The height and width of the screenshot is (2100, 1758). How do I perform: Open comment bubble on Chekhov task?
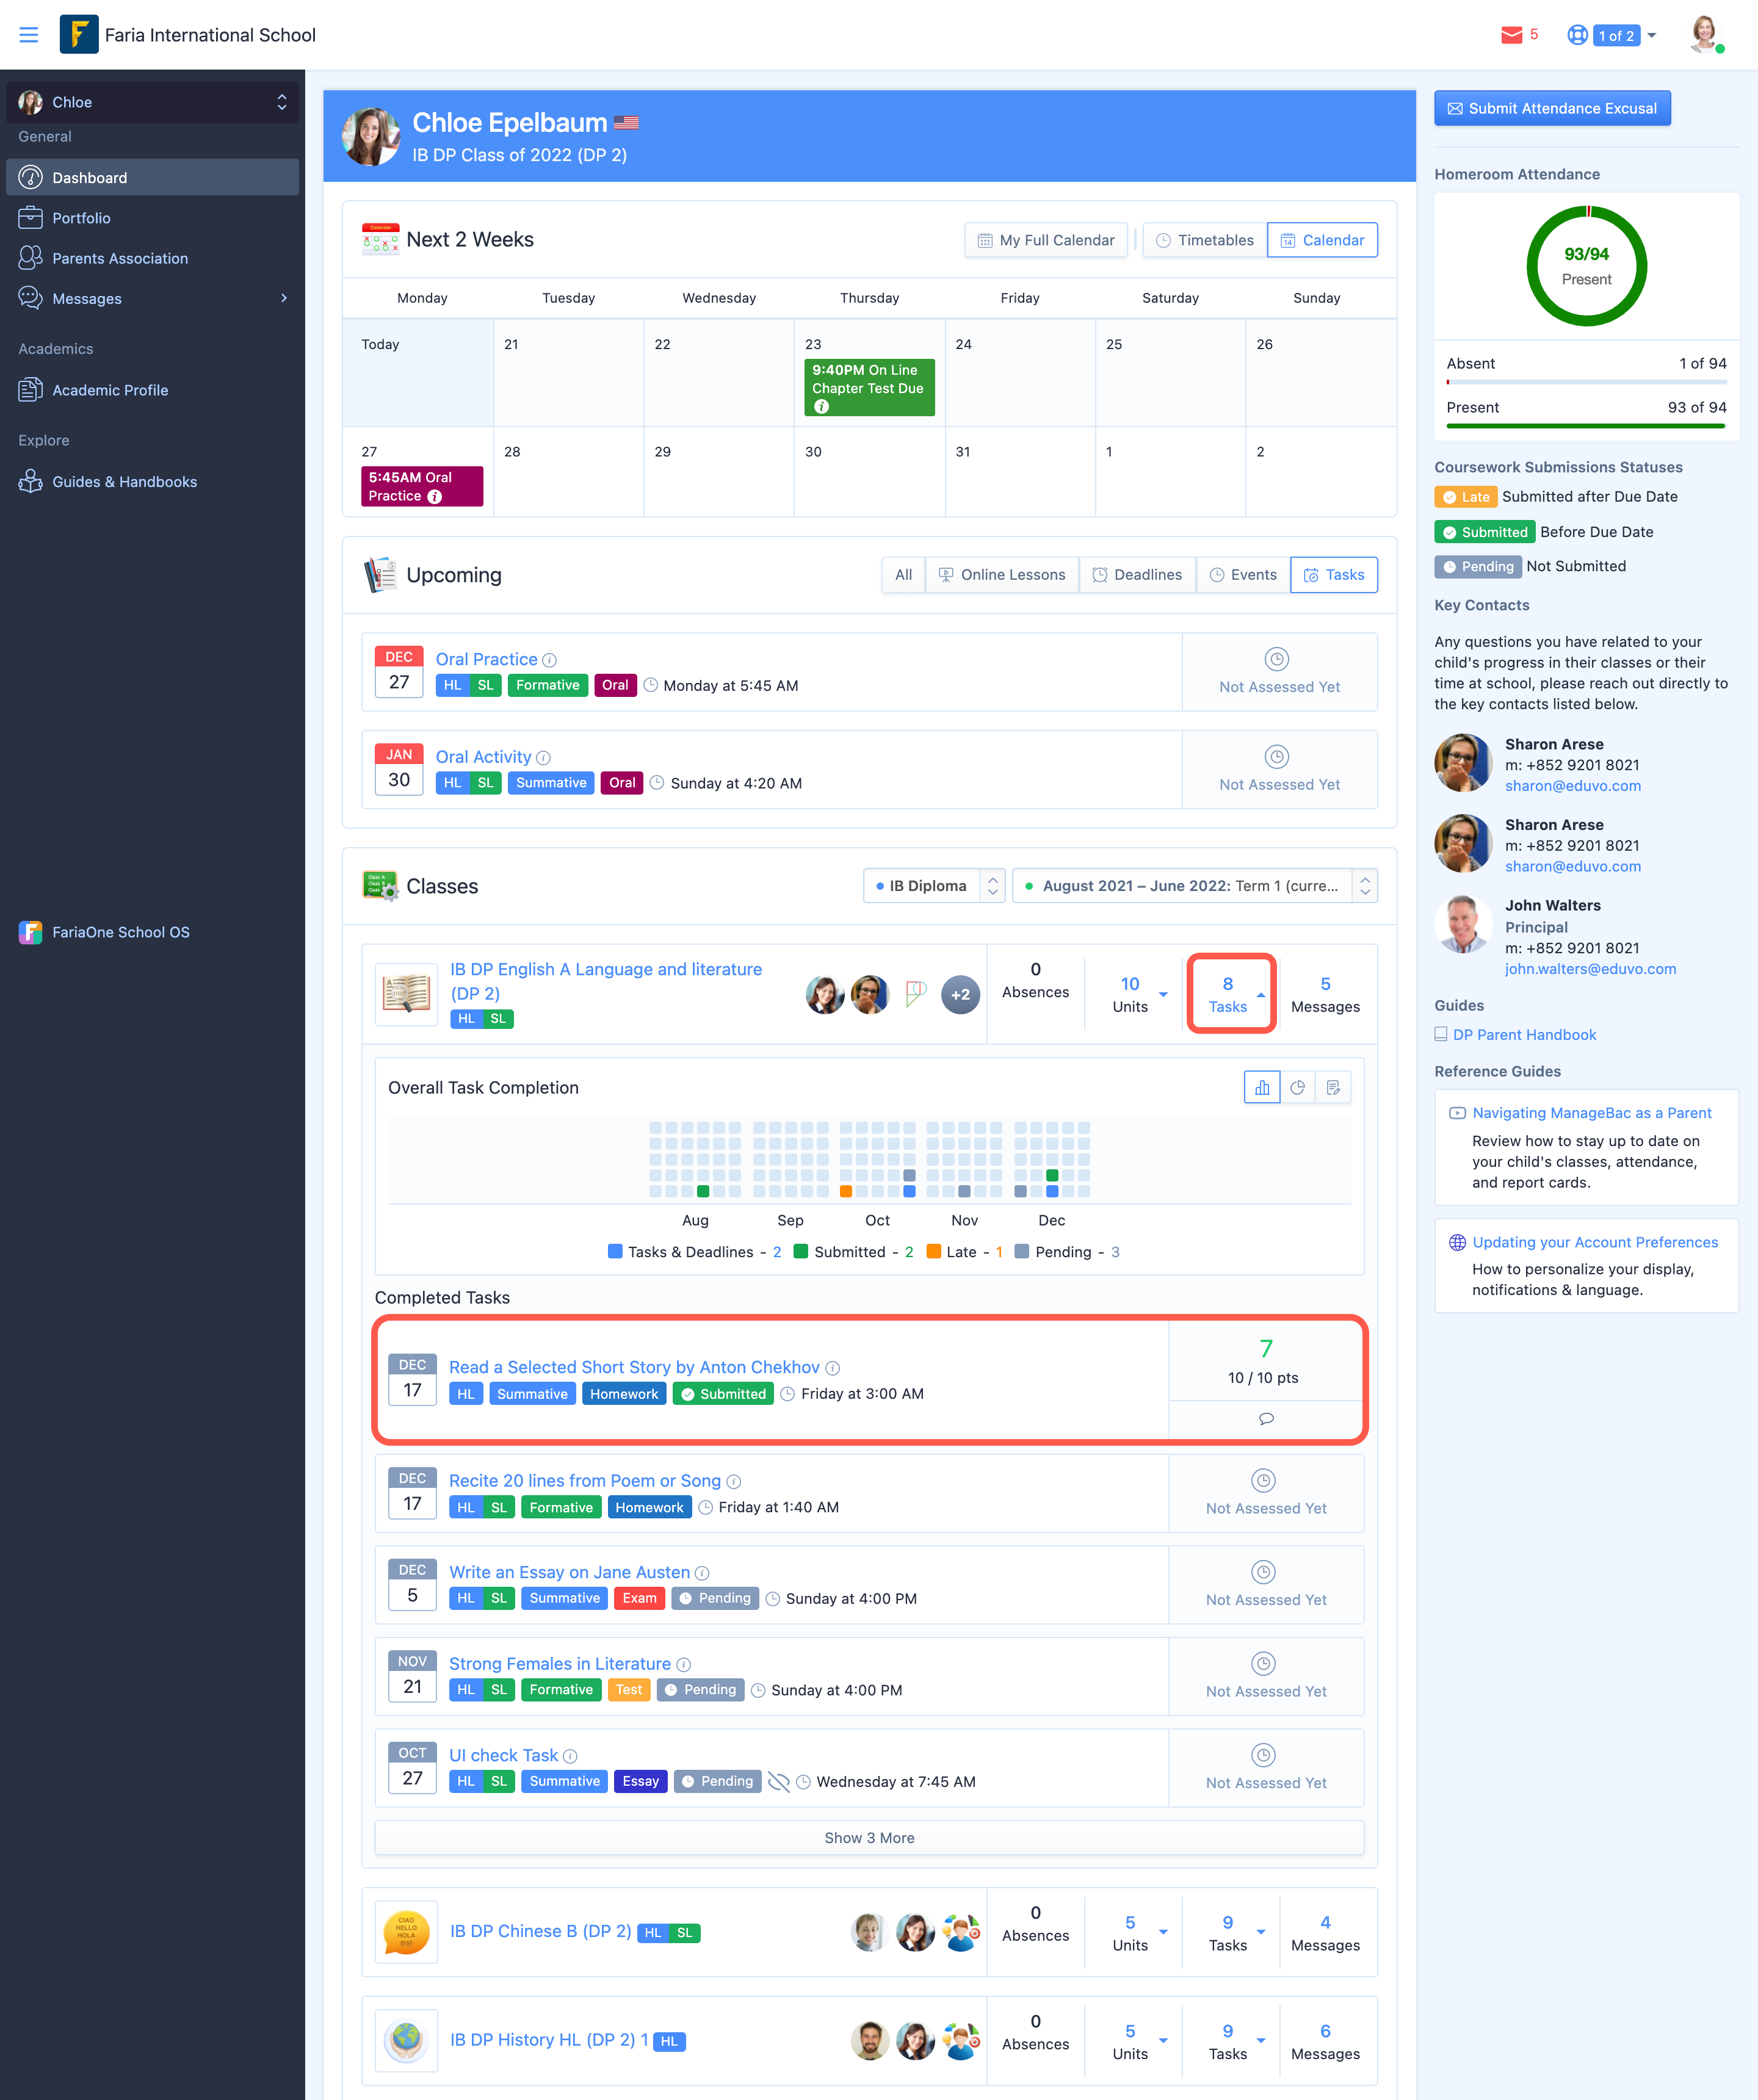click(1266, 1418)
